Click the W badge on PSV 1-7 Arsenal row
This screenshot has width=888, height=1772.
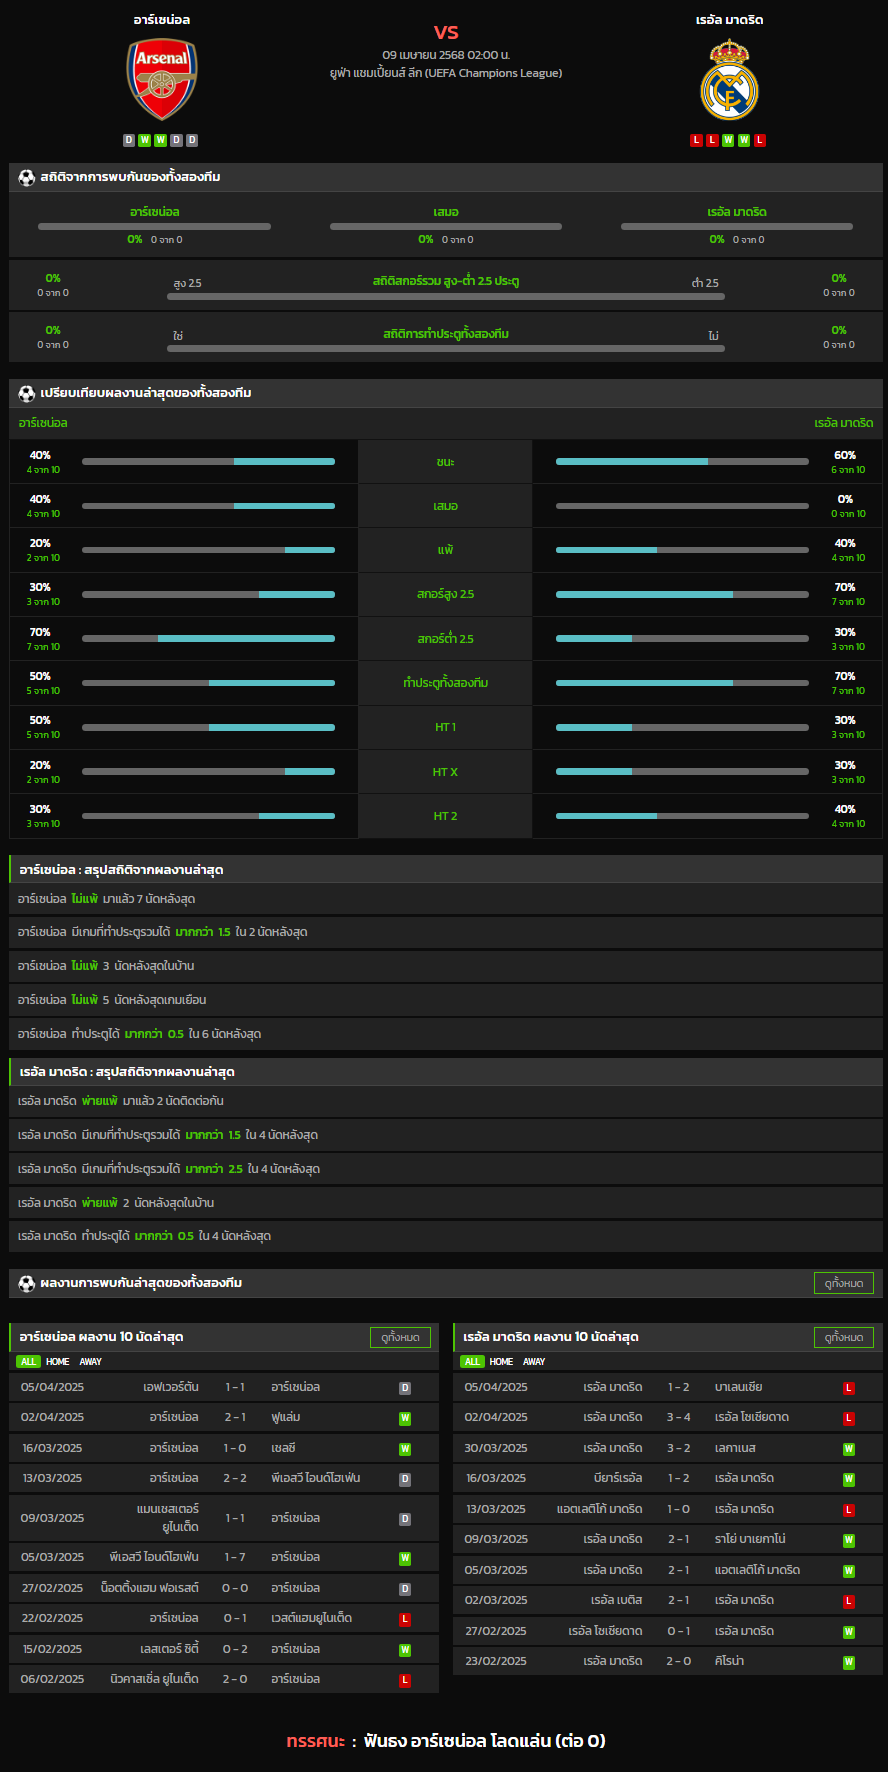click(x=405, y=1558)
